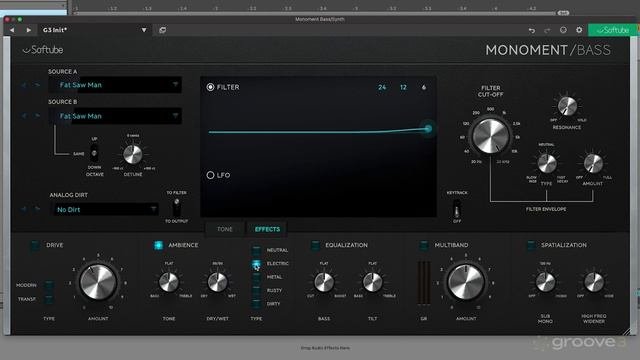
Task: Select Metal ambience type
Action: (x=256, y=277)
